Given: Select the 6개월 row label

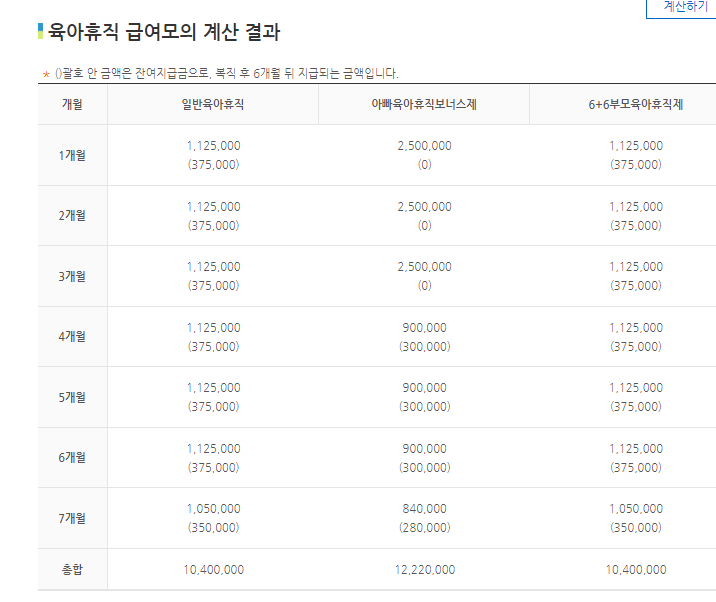Looking at the screenshot, I should 72,457.
